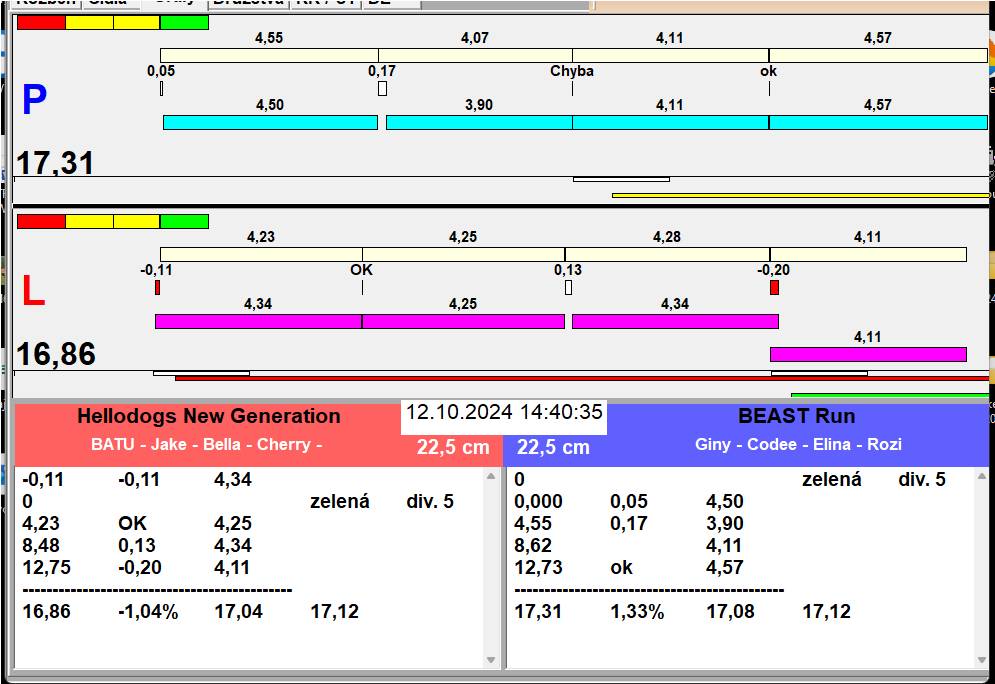
Task: Click the BEAST Run team header
Action: (796, 416)
